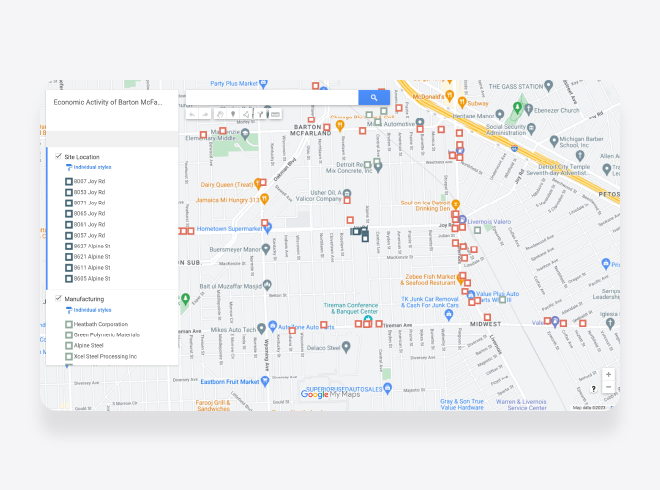Select 8605 Alpine St in list
Image resolution: width=660 pixels, height=490 pixels.
(x=92, y=279)
